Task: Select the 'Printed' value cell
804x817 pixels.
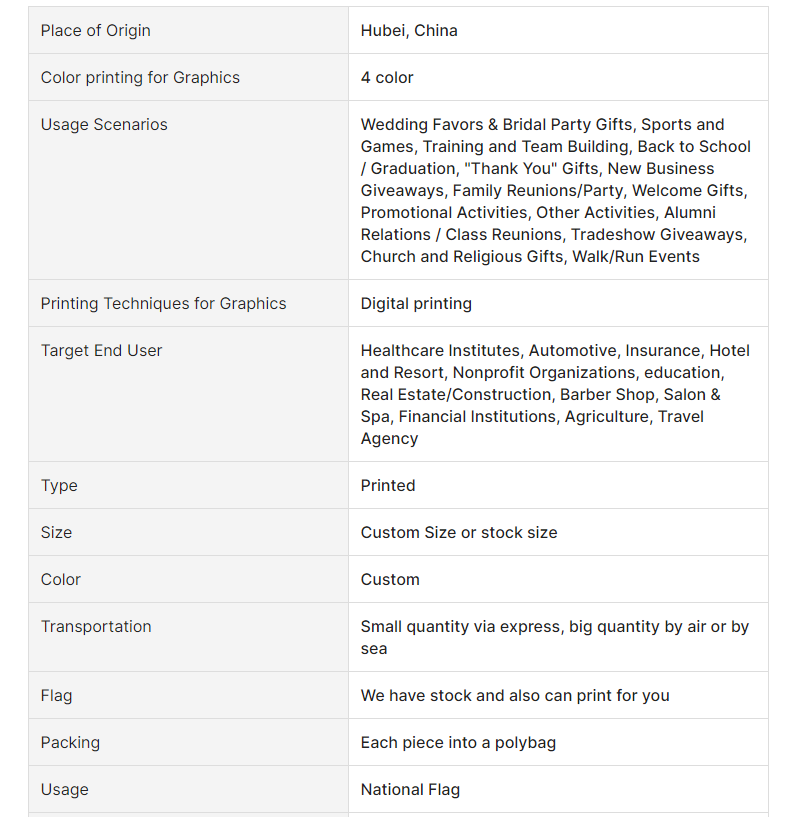Action: coord(558,485)
